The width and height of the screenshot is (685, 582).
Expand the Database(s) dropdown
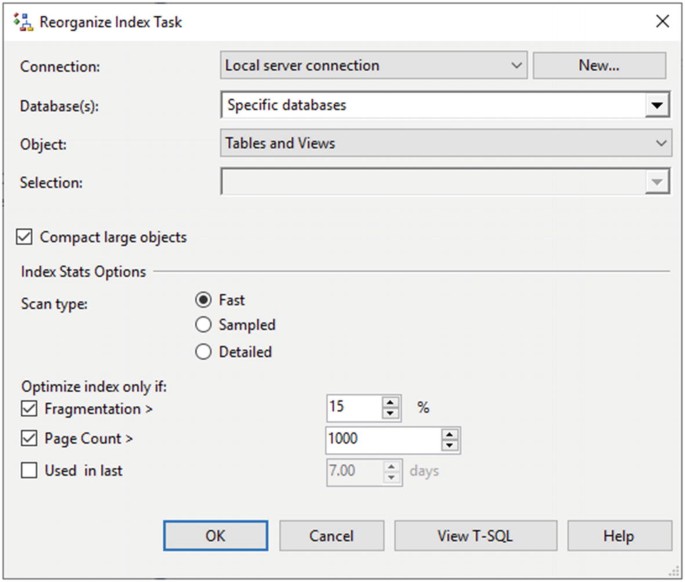click(656, 105)
